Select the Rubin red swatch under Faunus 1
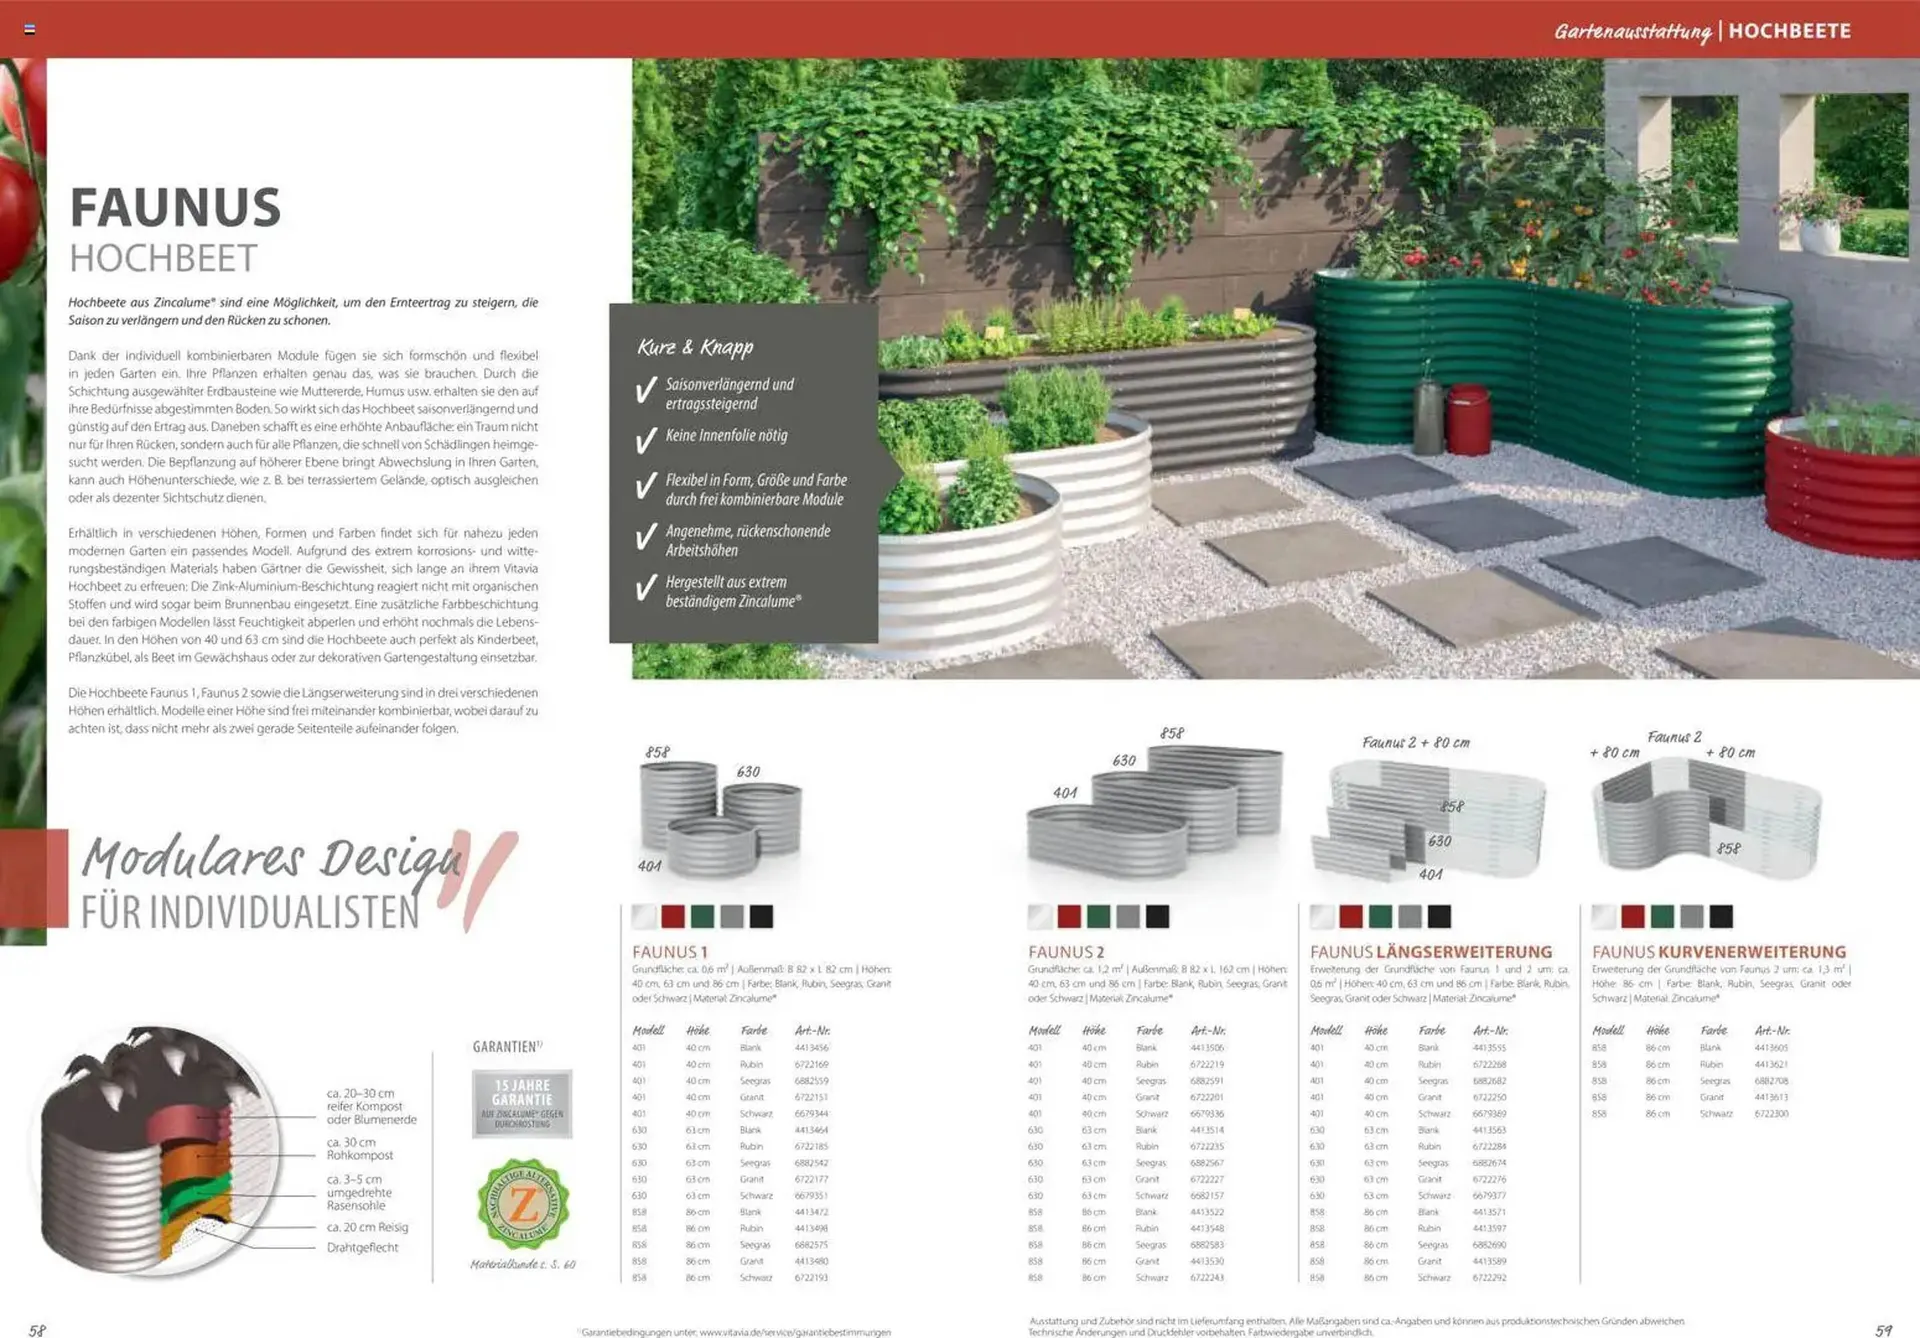This screenshot has width=1920, height=1338. pyautogui.click(x=673, y=916)
